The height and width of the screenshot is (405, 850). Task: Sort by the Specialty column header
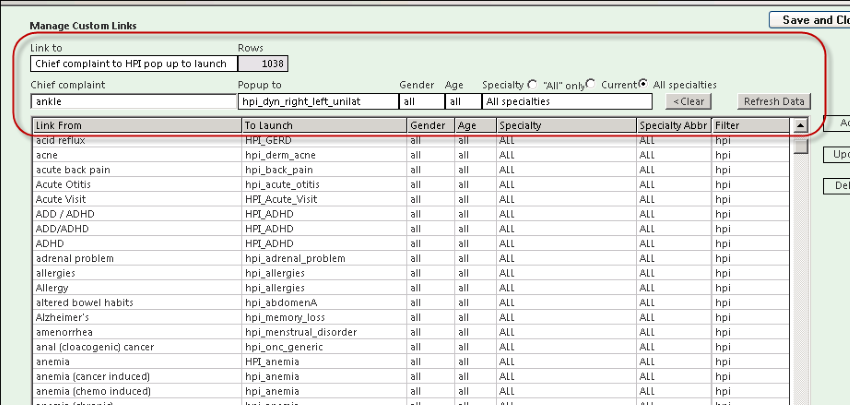pos(567,126)
